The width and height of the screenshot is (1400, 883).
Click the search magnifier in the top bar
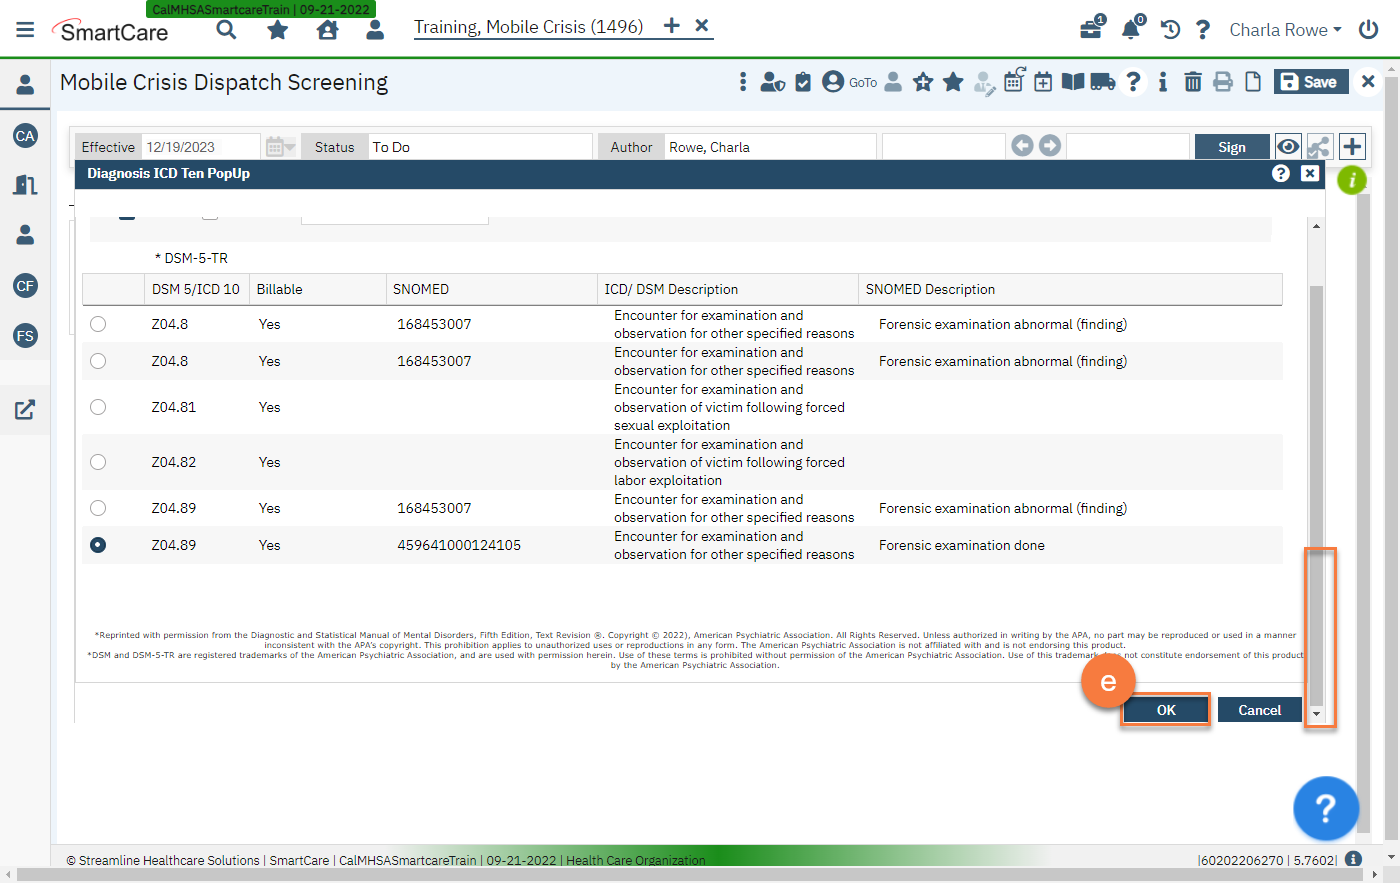click(x=226, y=30)
